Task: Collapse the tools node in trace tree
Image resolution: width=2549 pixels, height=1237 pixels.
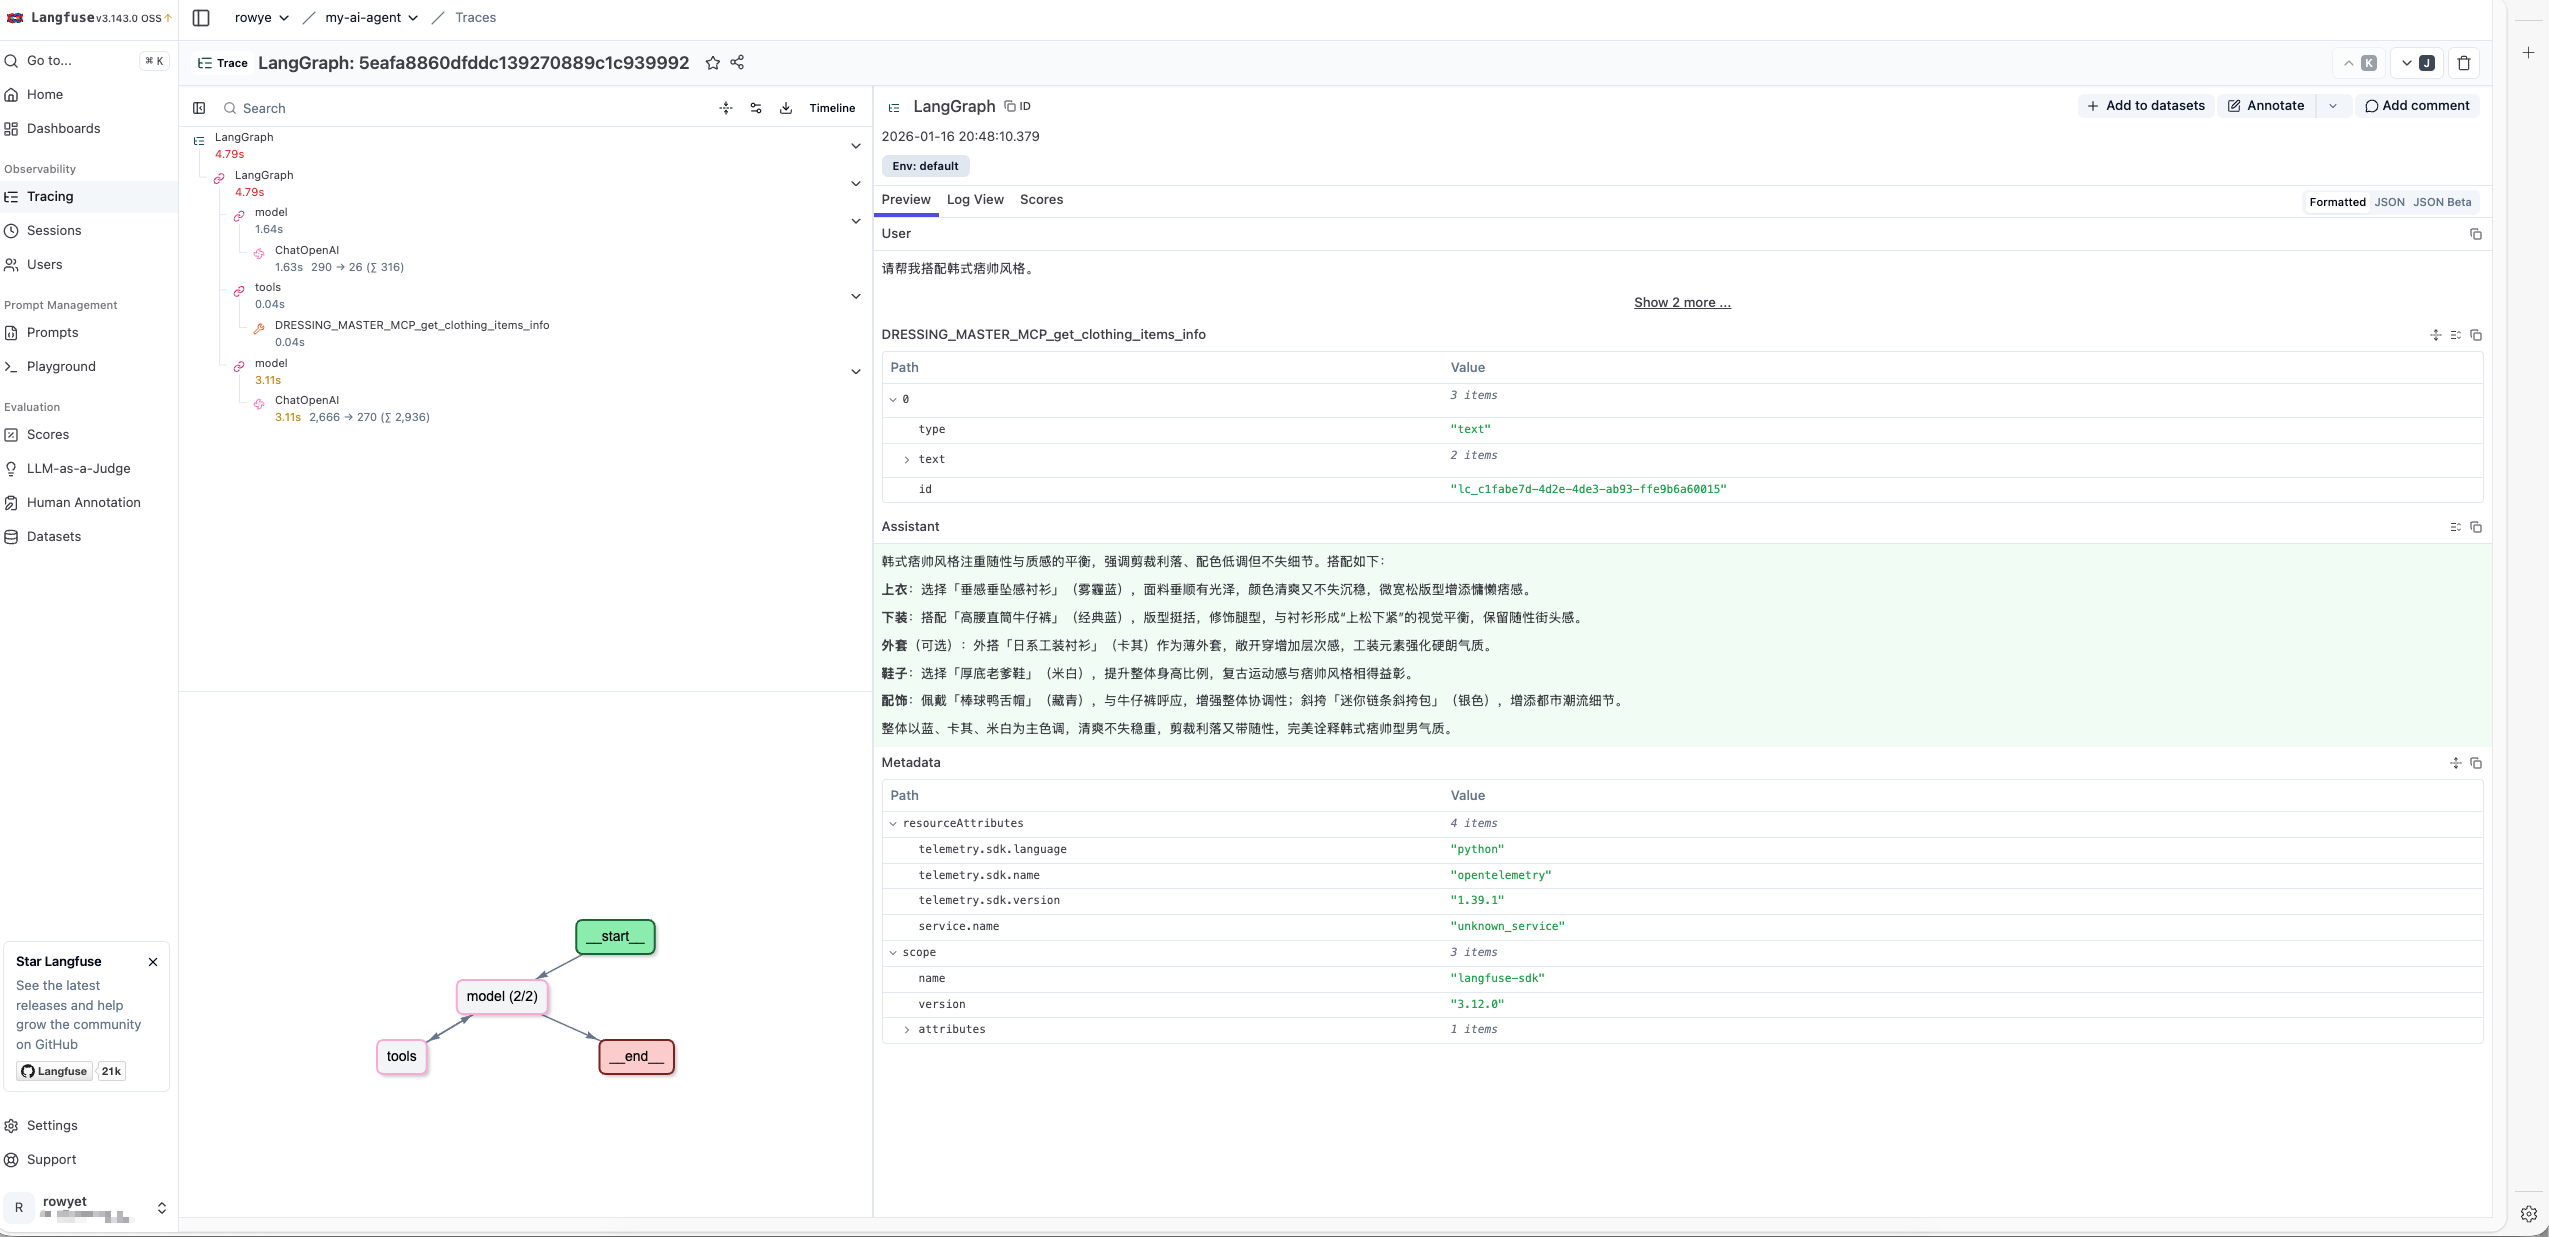Action: (x=856, y=296)
